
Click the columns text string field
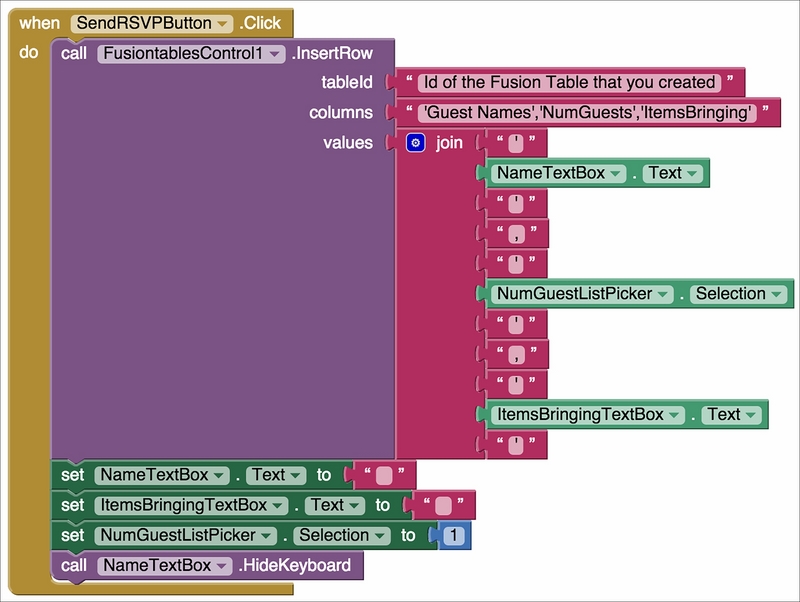588,113
